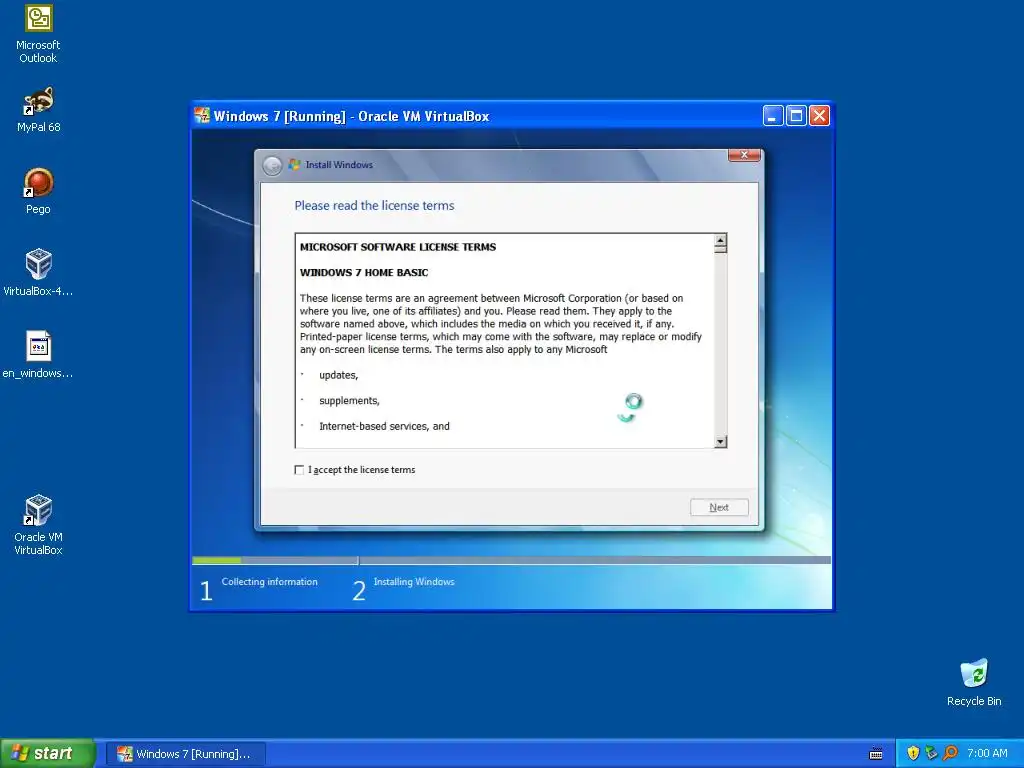Click the VirtualBox window title bar icon
Screen dimensions: 1024x768
click(202, 116)
